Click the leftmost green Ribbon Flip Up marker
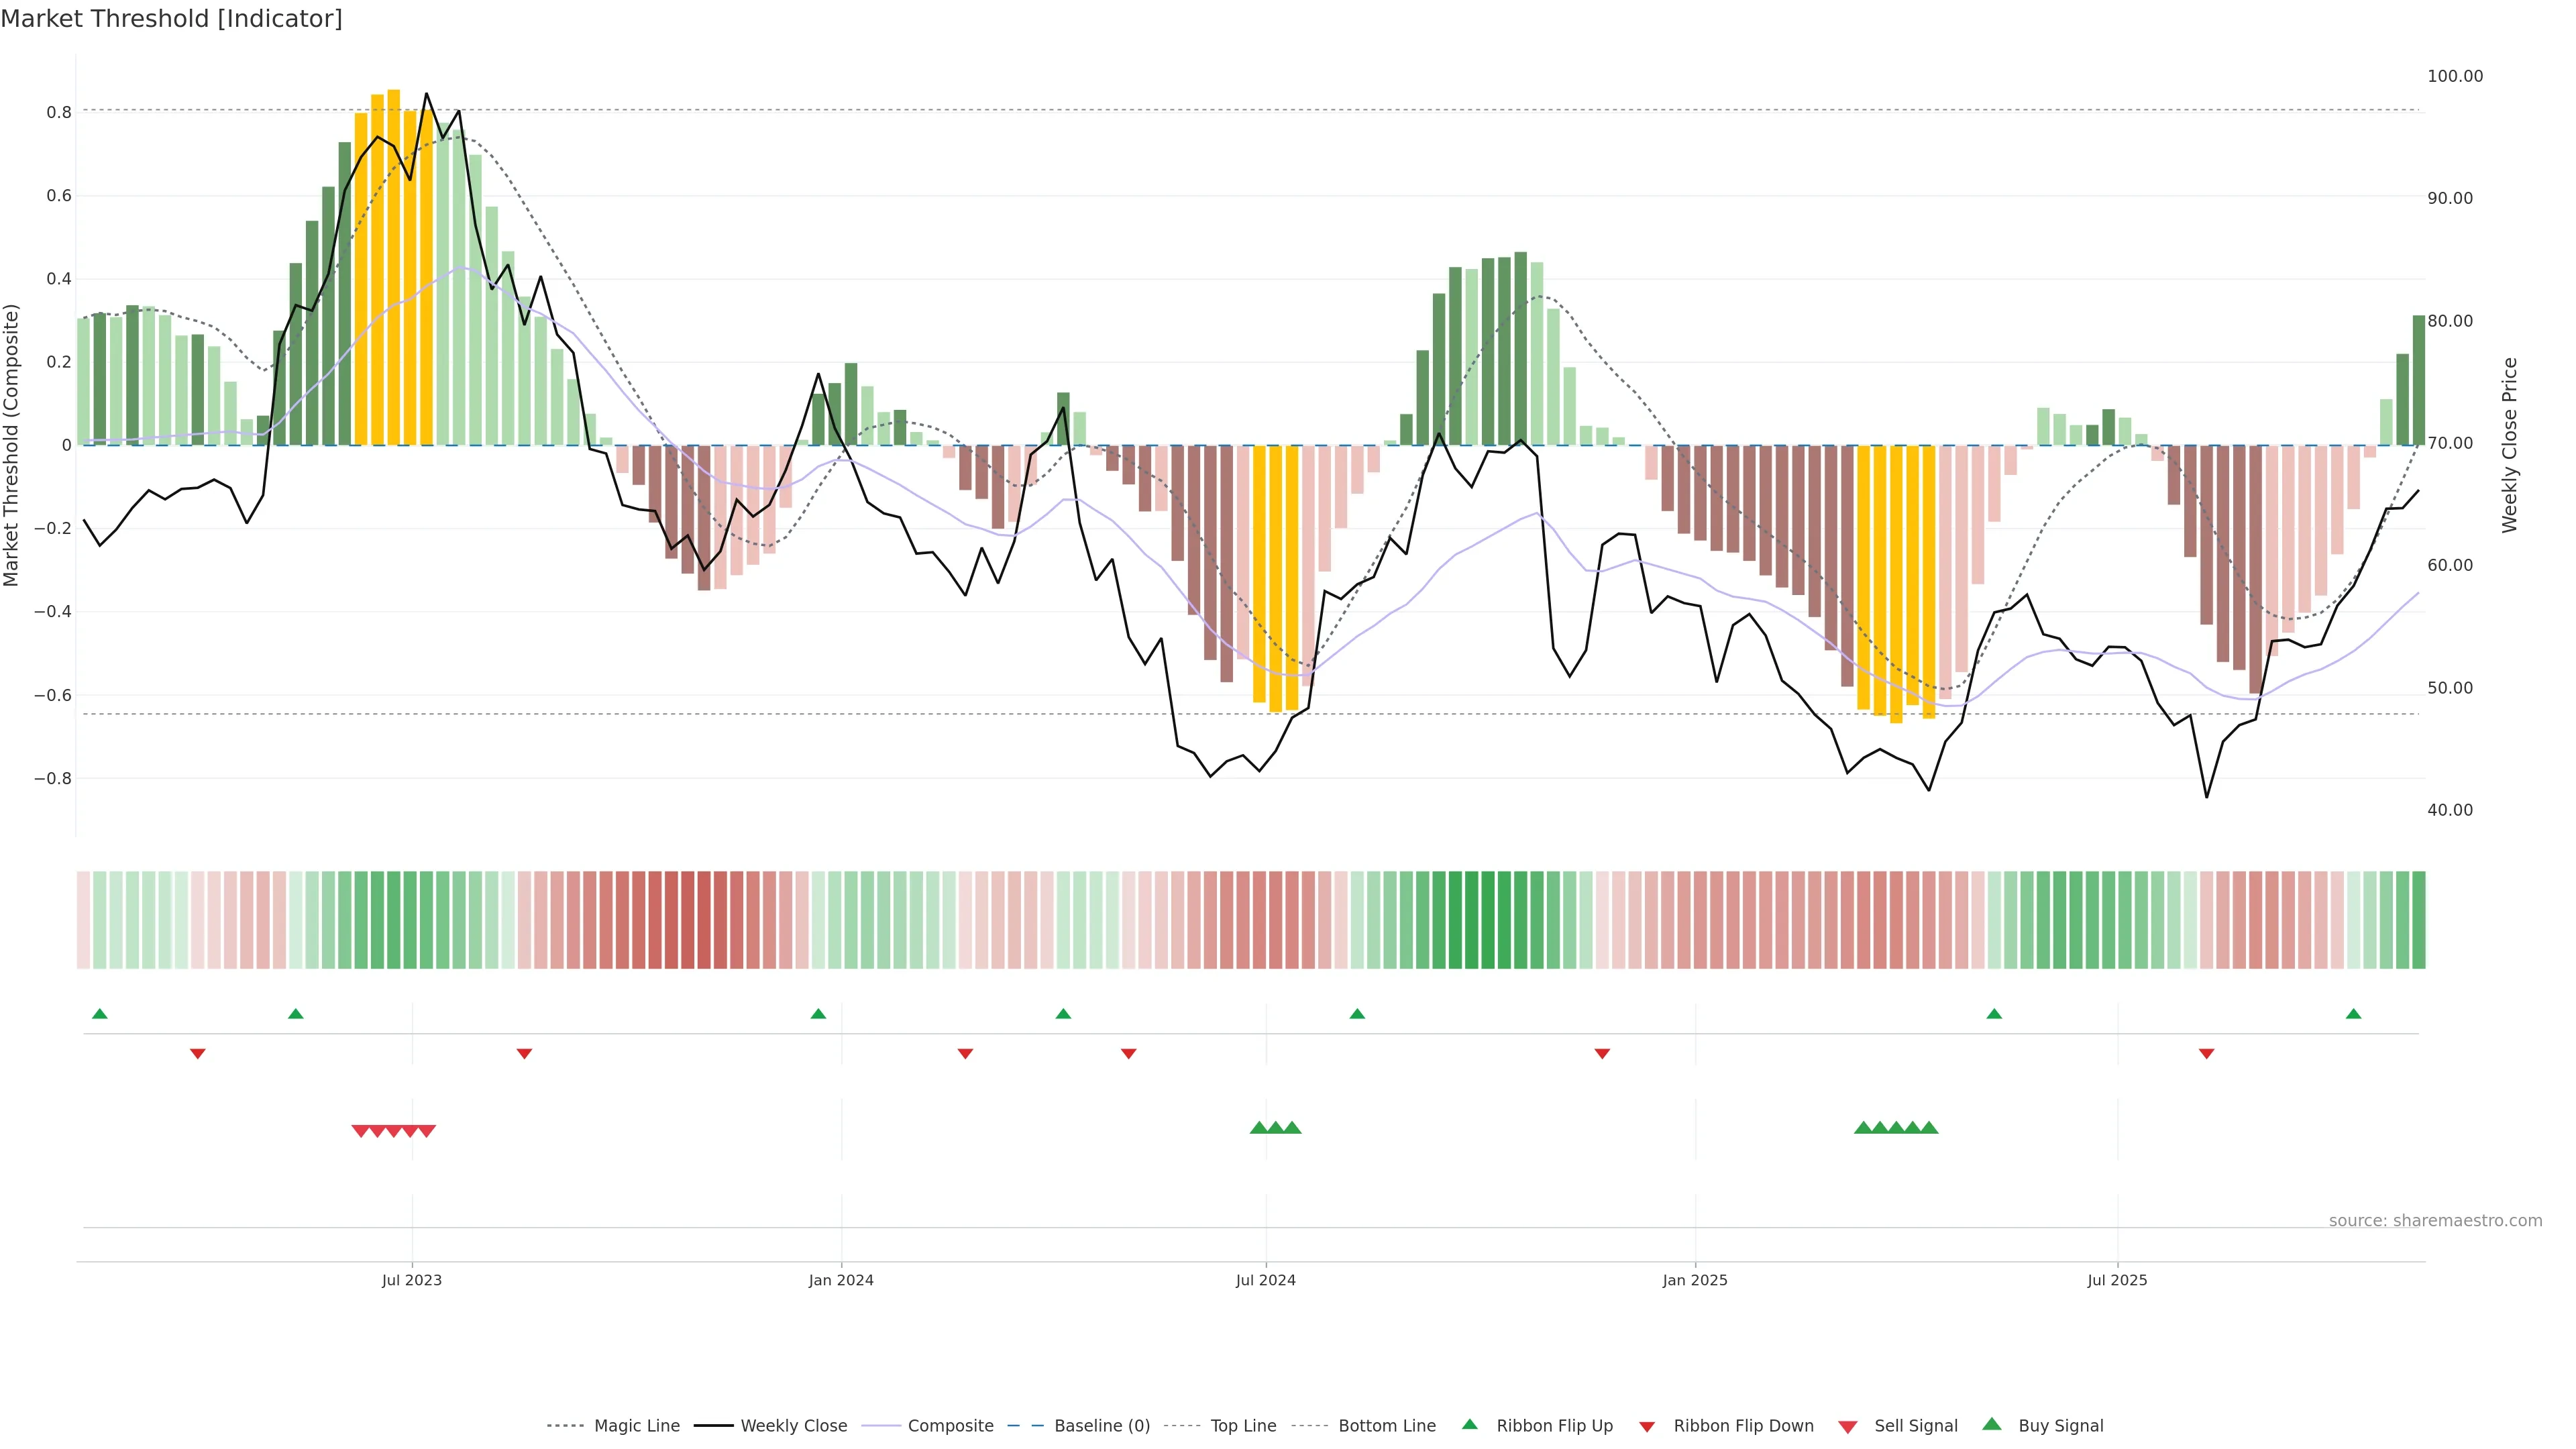The width and height of the screenshot is (2576, 1449). coord(99,1014)
